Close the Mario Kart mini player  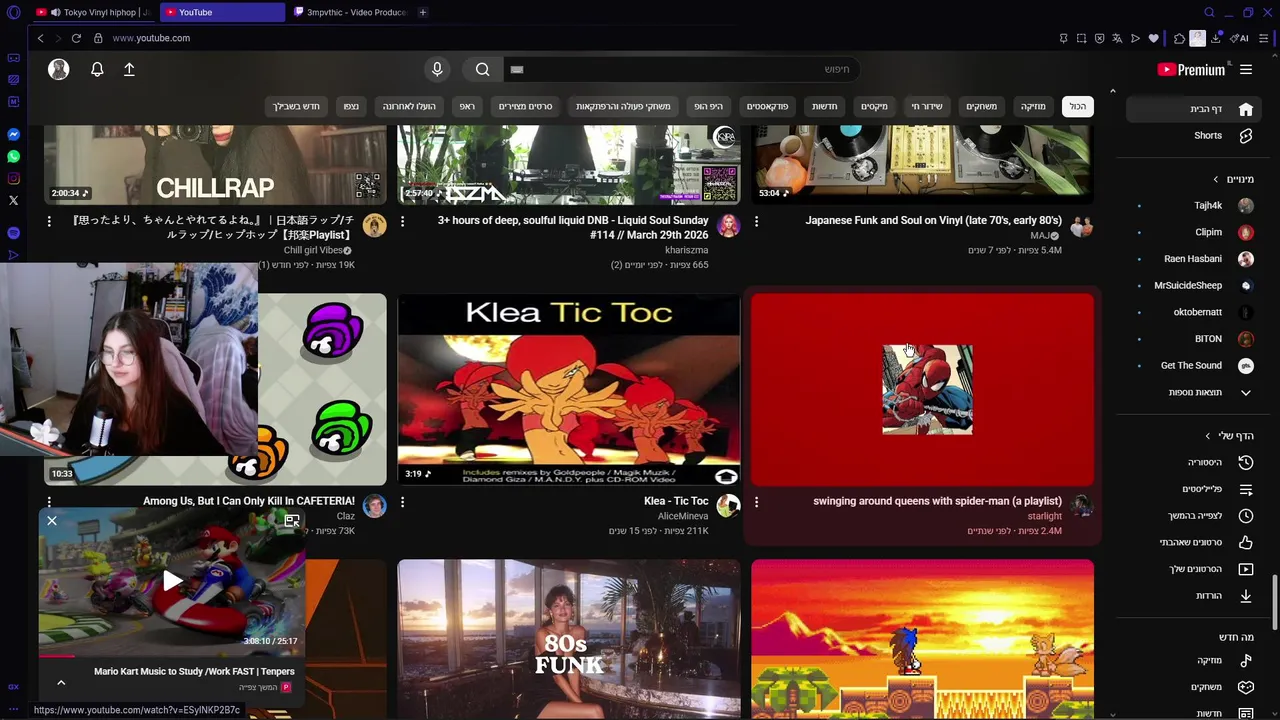pyautogui.click(x=52, y=520)
